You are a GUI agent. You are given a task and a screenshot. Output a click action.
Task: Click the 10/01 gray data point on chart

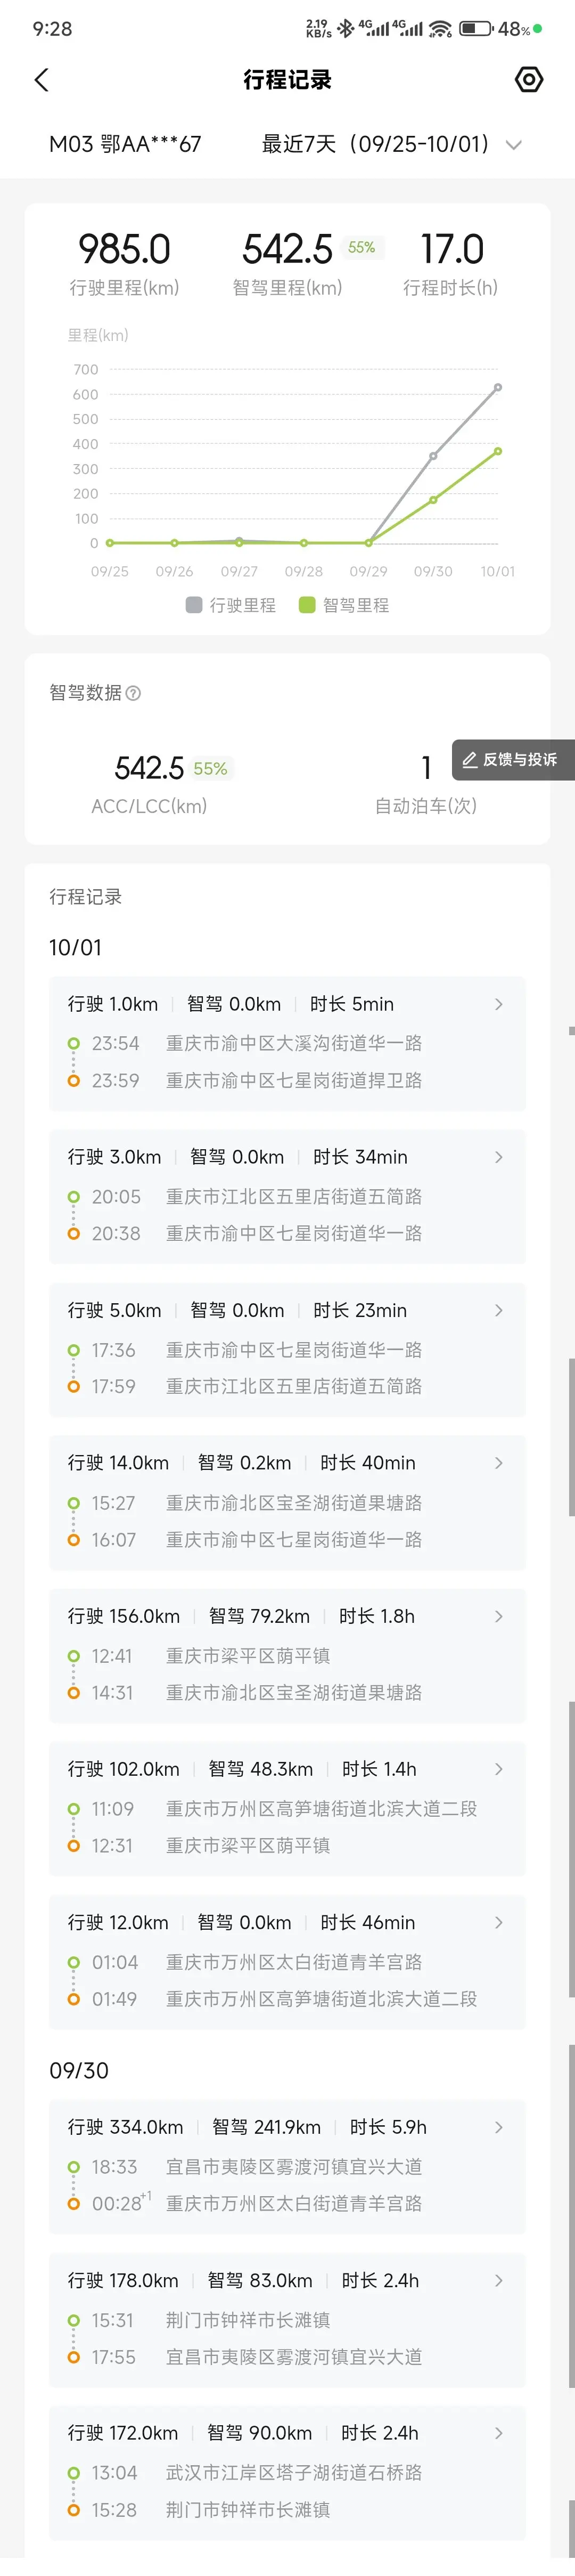(x=498, y=388)
